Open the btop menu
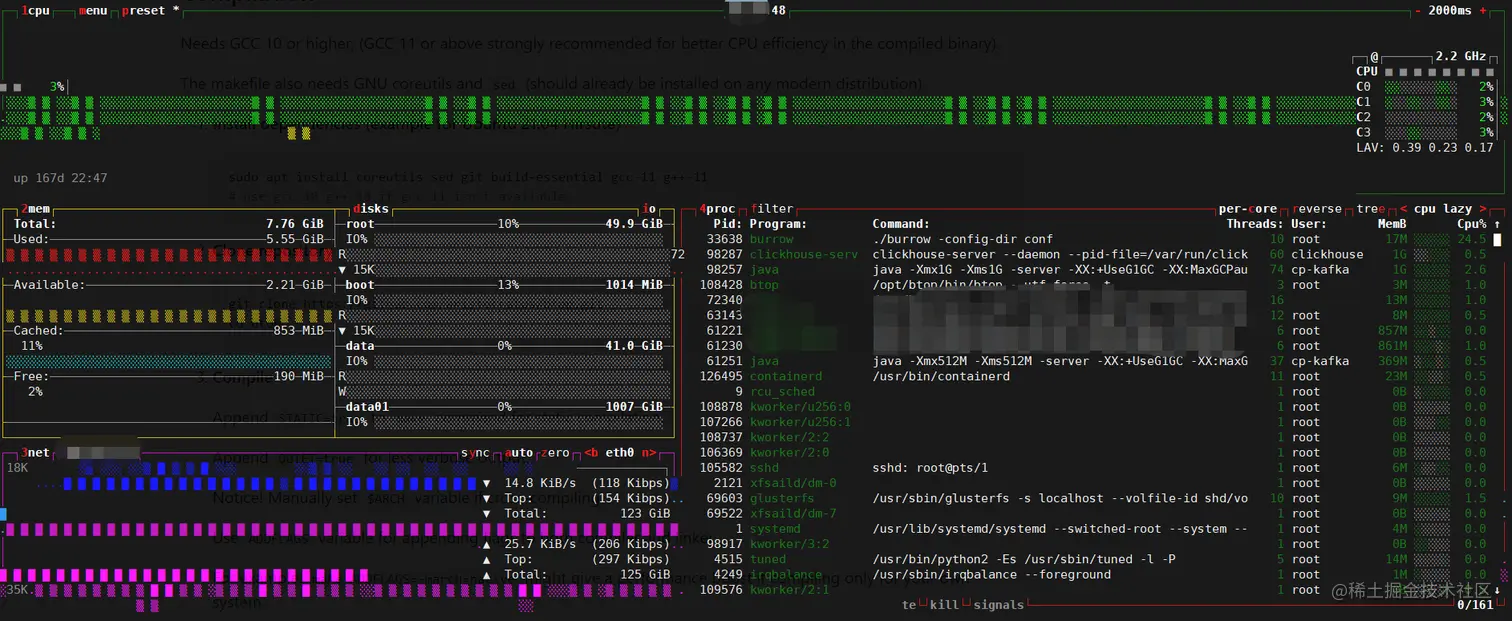 [92, 10]
